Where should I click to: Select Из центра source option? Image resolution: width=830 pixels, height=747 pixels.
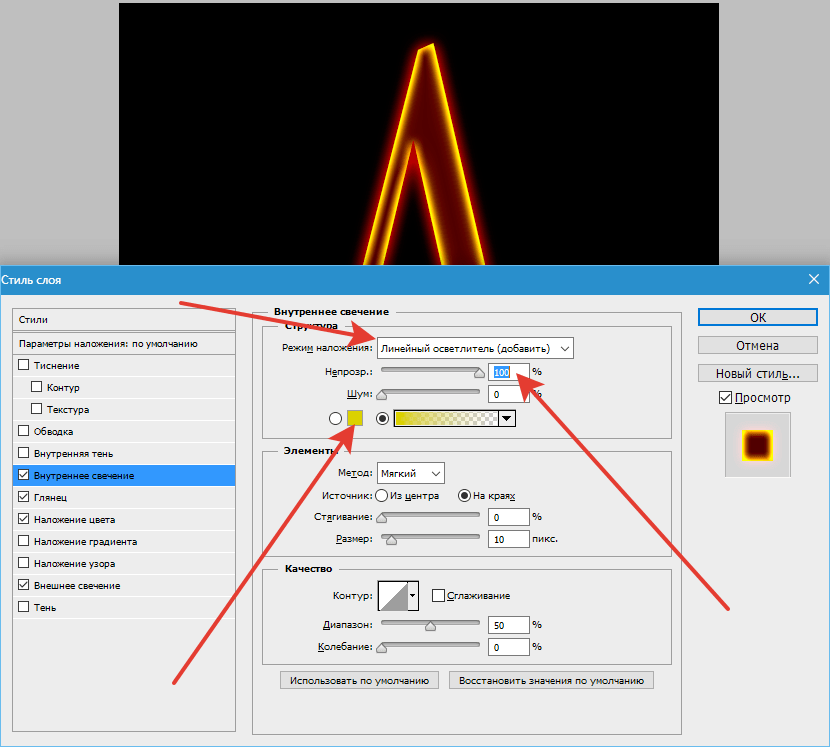pyautogui.click(x=382, y=495)
